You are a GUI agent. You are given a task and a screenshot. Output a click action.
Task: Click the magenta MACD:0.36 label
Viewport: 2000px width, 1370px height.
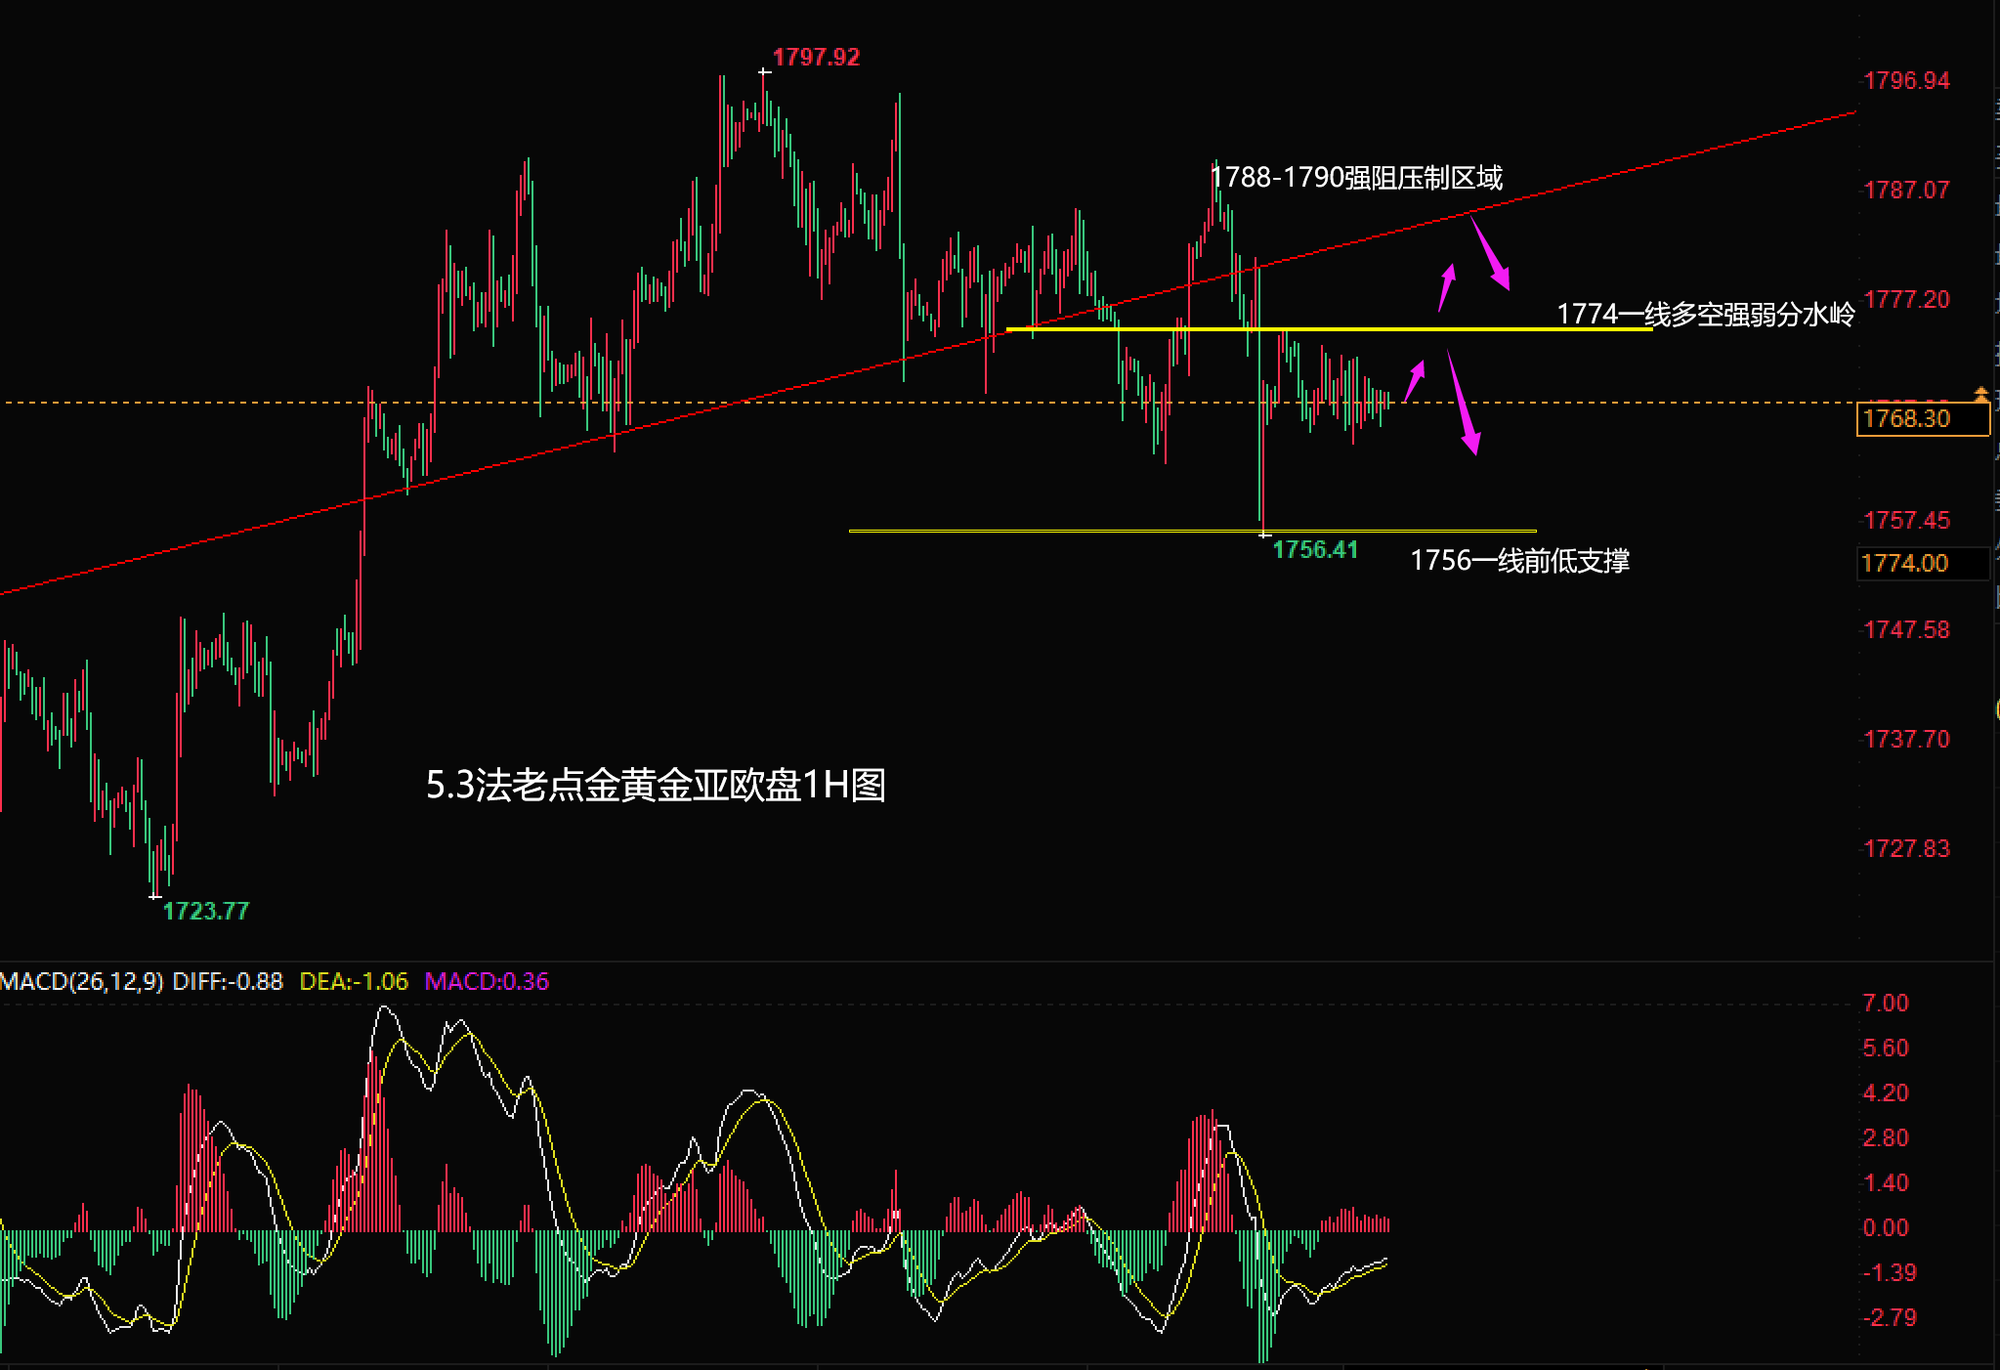(487, 981)
